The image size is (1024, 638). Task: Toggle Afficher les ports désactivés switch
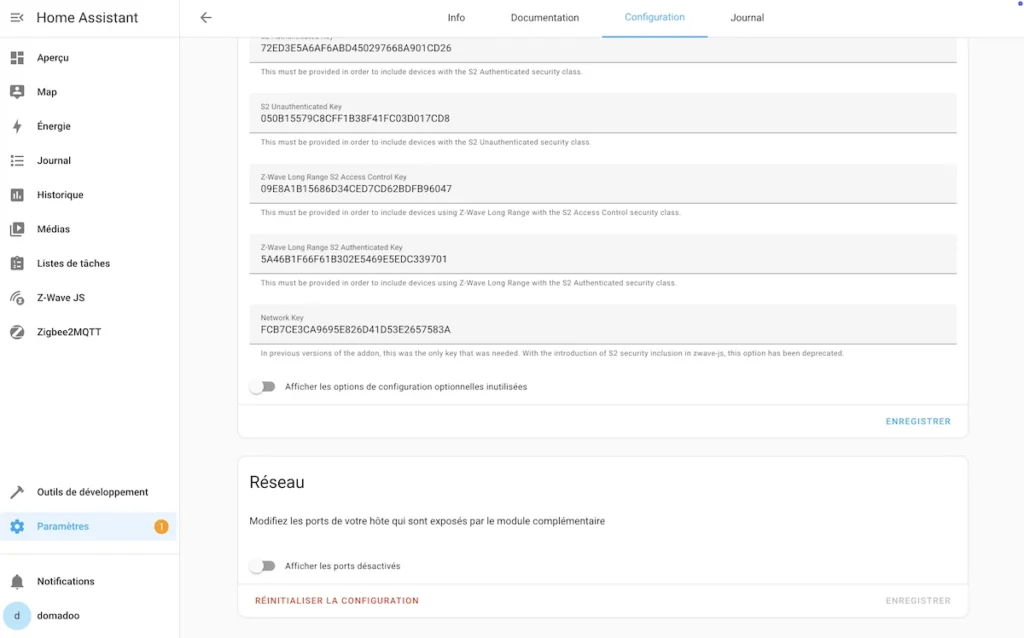(263, 566)
